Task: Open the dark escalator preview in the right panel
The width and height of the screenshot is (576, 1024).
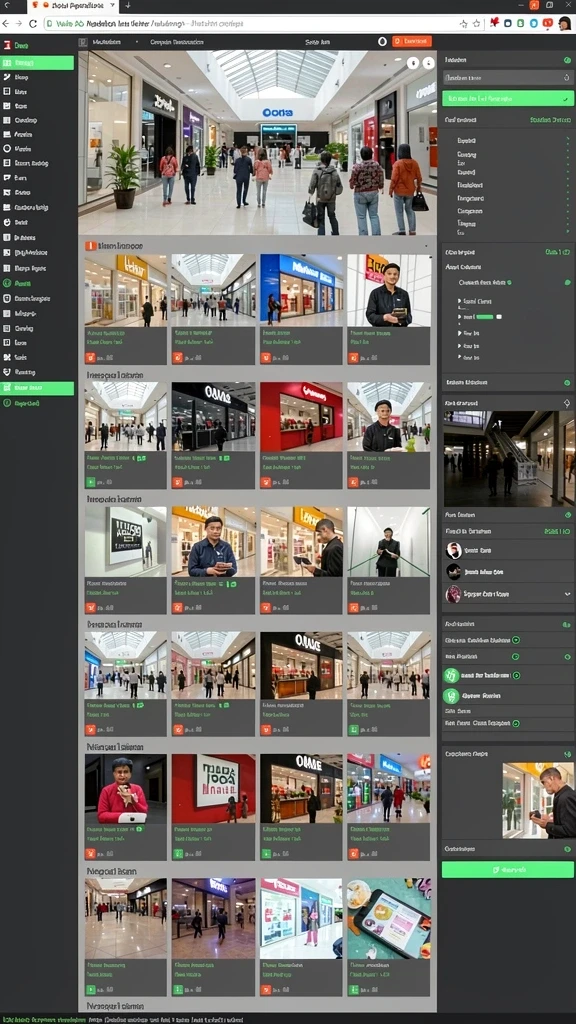Action: 509,458
